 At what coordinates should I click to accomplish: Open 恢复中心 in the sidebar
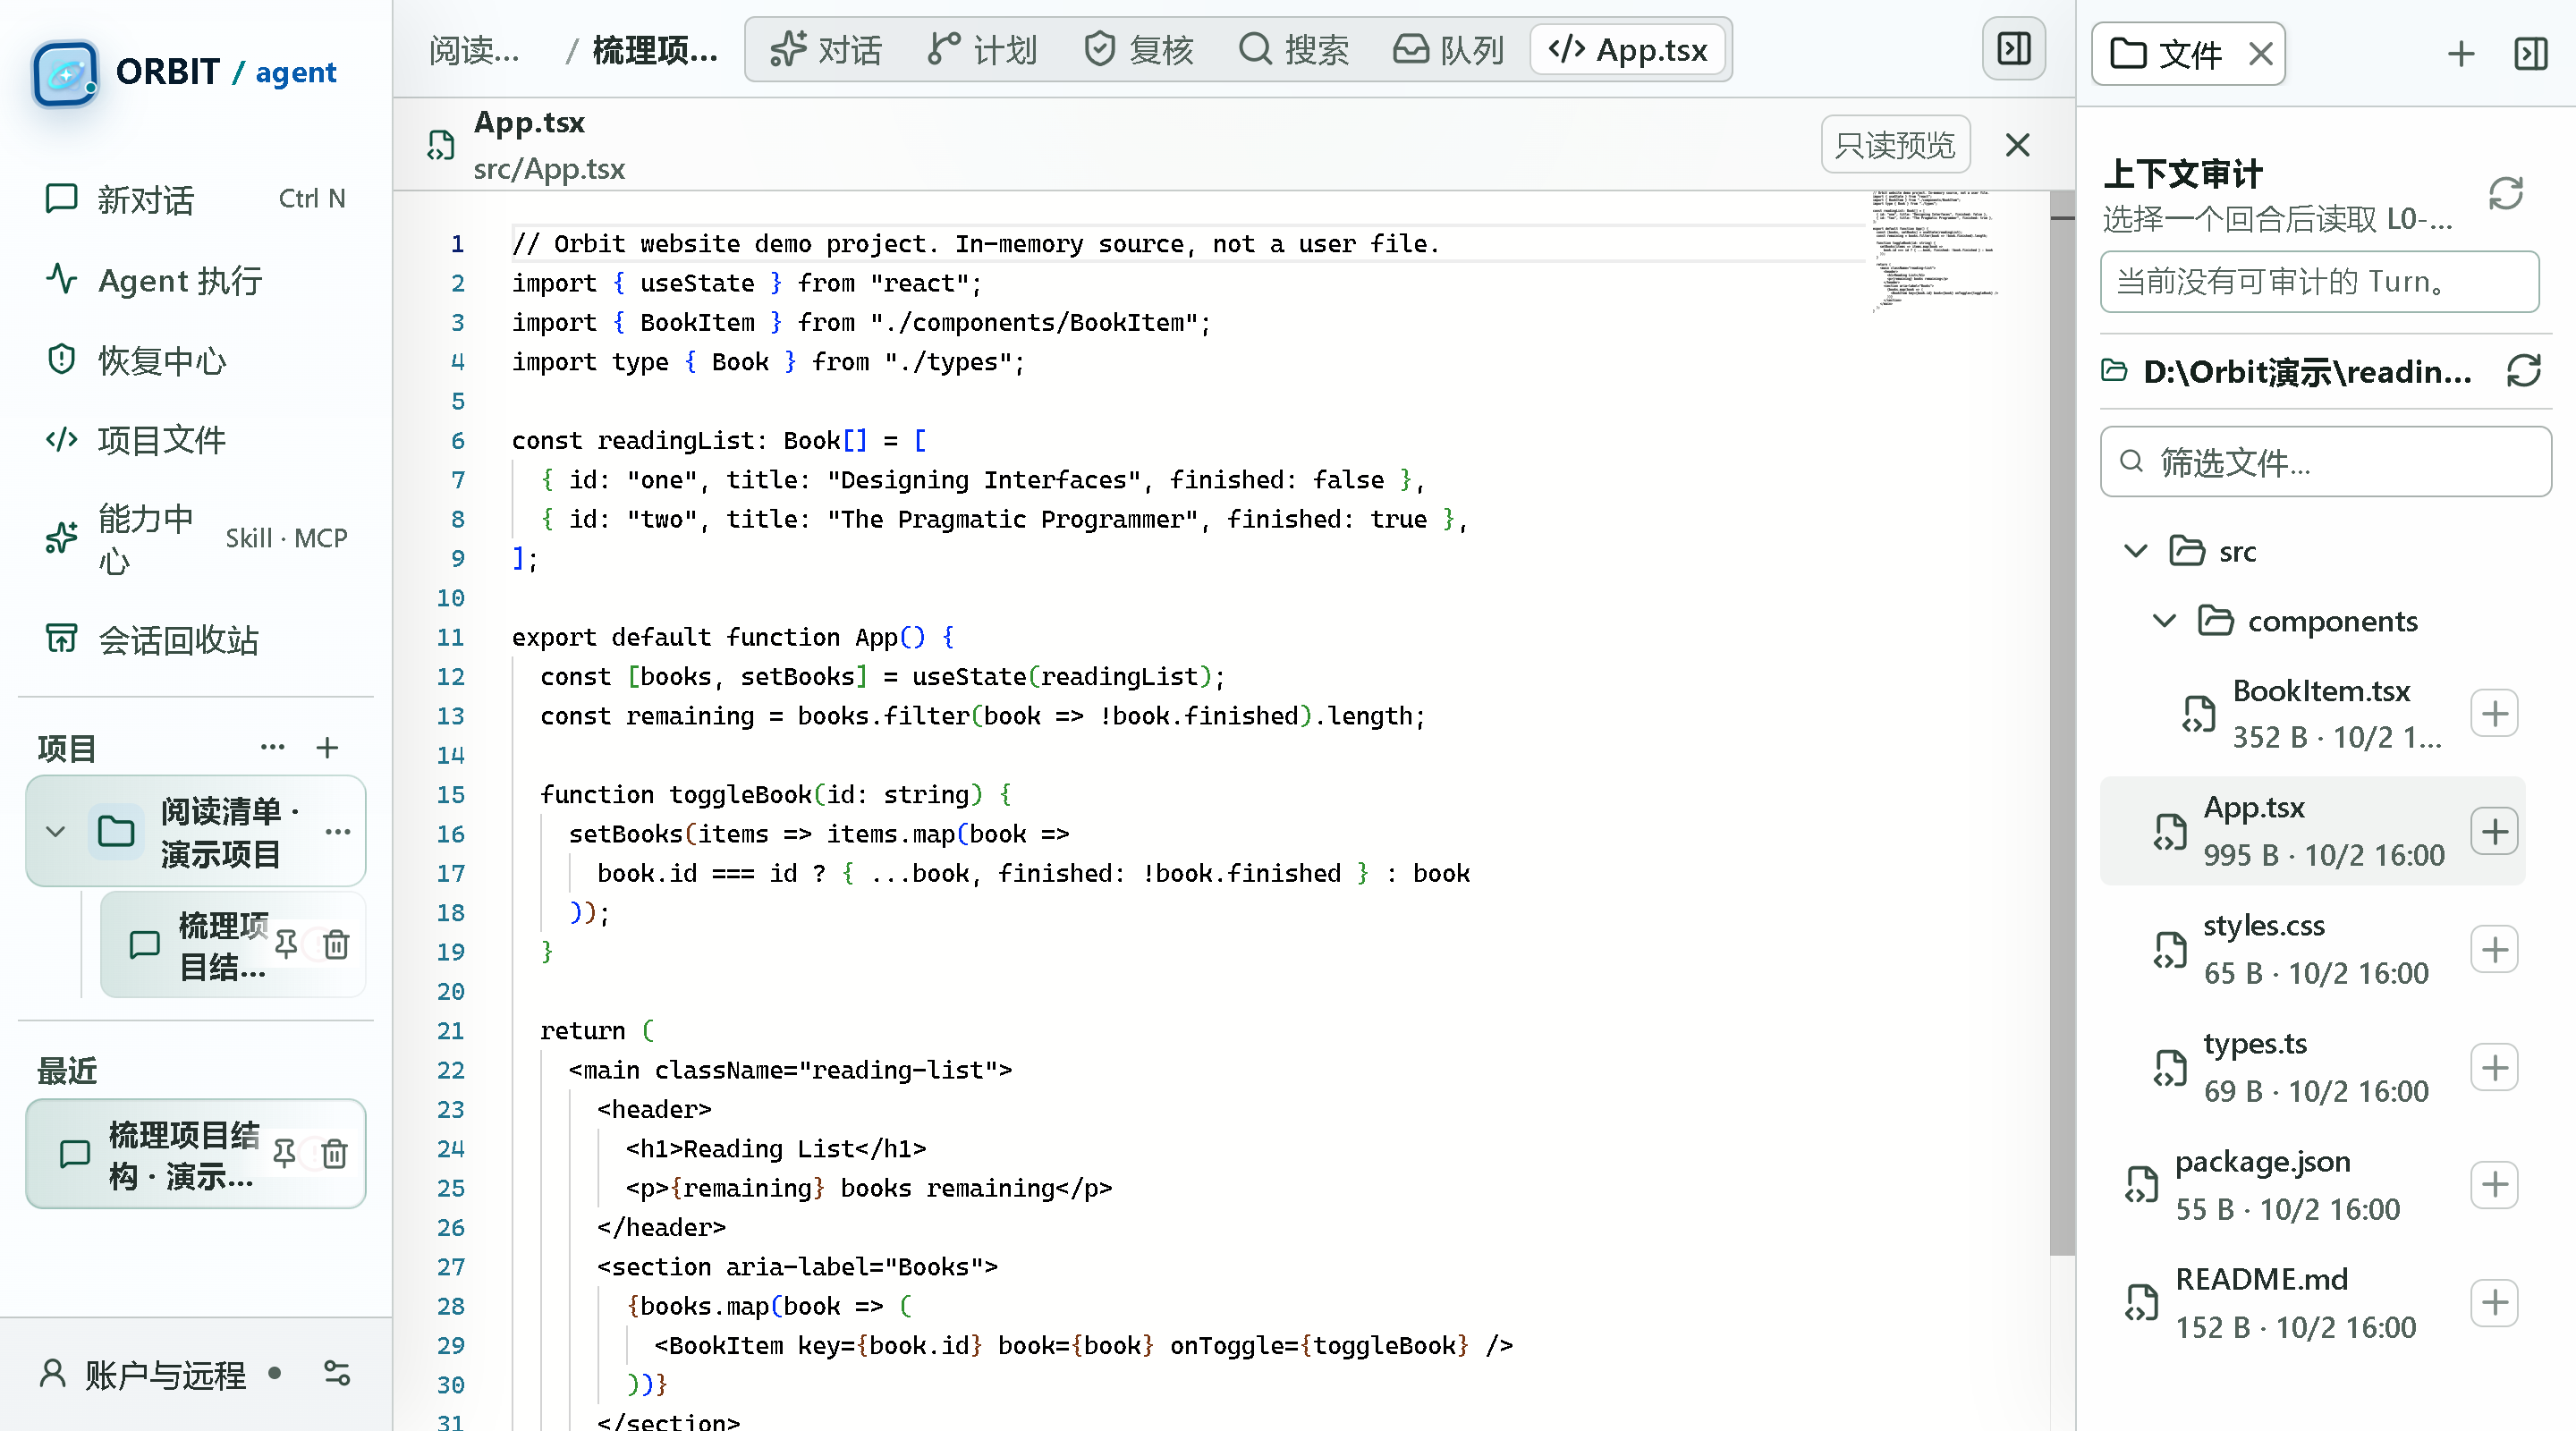[x=196, y=360]
